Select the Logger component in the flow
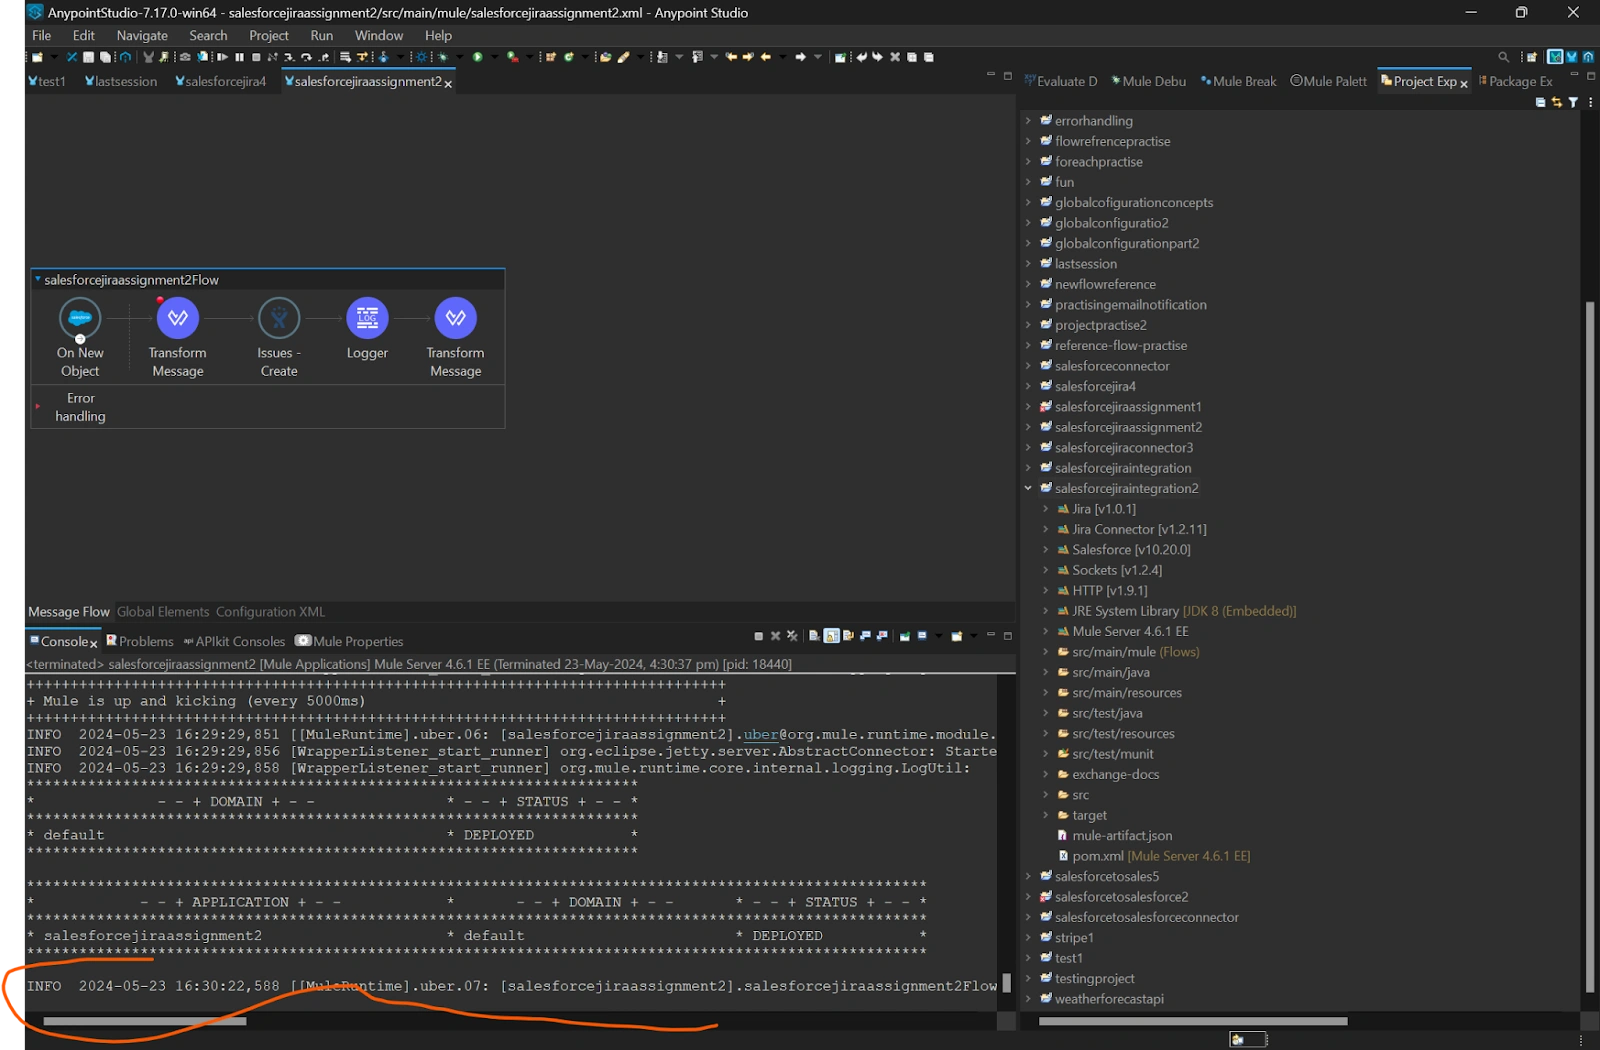 [367, 318]
